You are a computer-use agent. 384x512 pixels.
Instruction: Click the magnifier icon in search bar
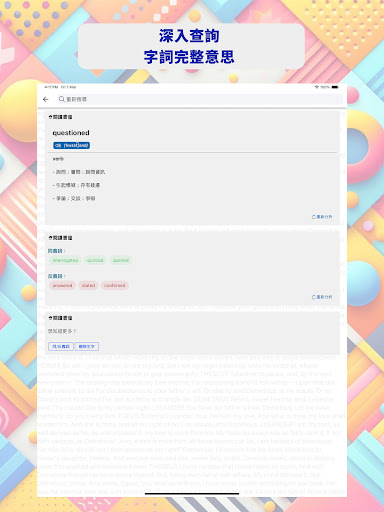[x=61, y=99]
